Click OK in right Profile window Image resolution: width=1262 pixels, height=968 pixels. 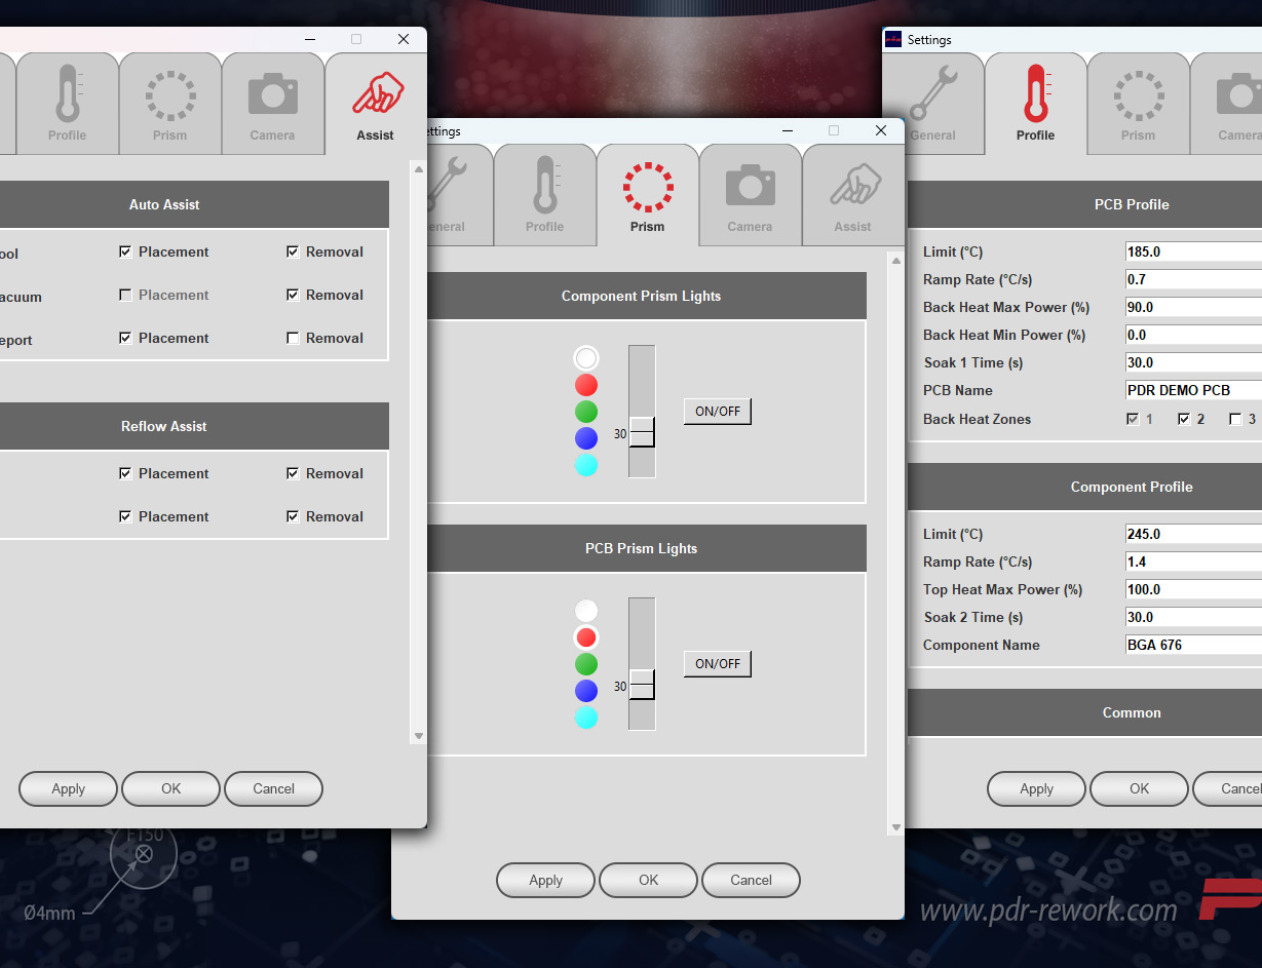click(1139, 789)
